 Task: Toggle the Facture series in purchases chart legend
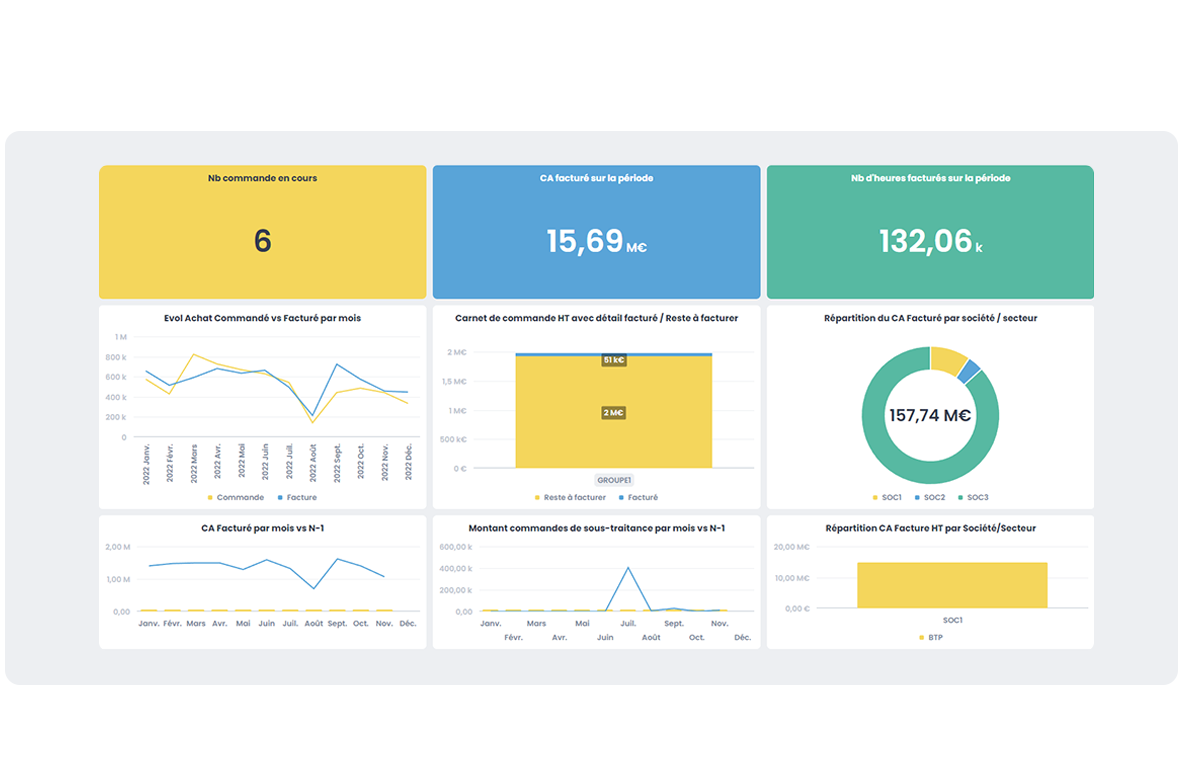[x=300, y=497]
